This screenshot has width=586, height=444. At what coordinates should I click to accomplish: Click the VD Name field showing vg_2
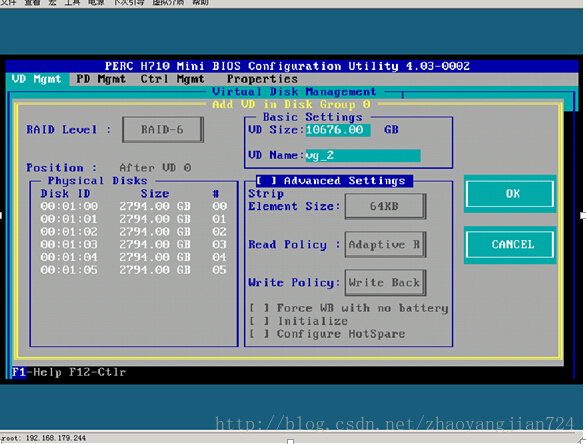pyautogui.click(x=363, y=155)
